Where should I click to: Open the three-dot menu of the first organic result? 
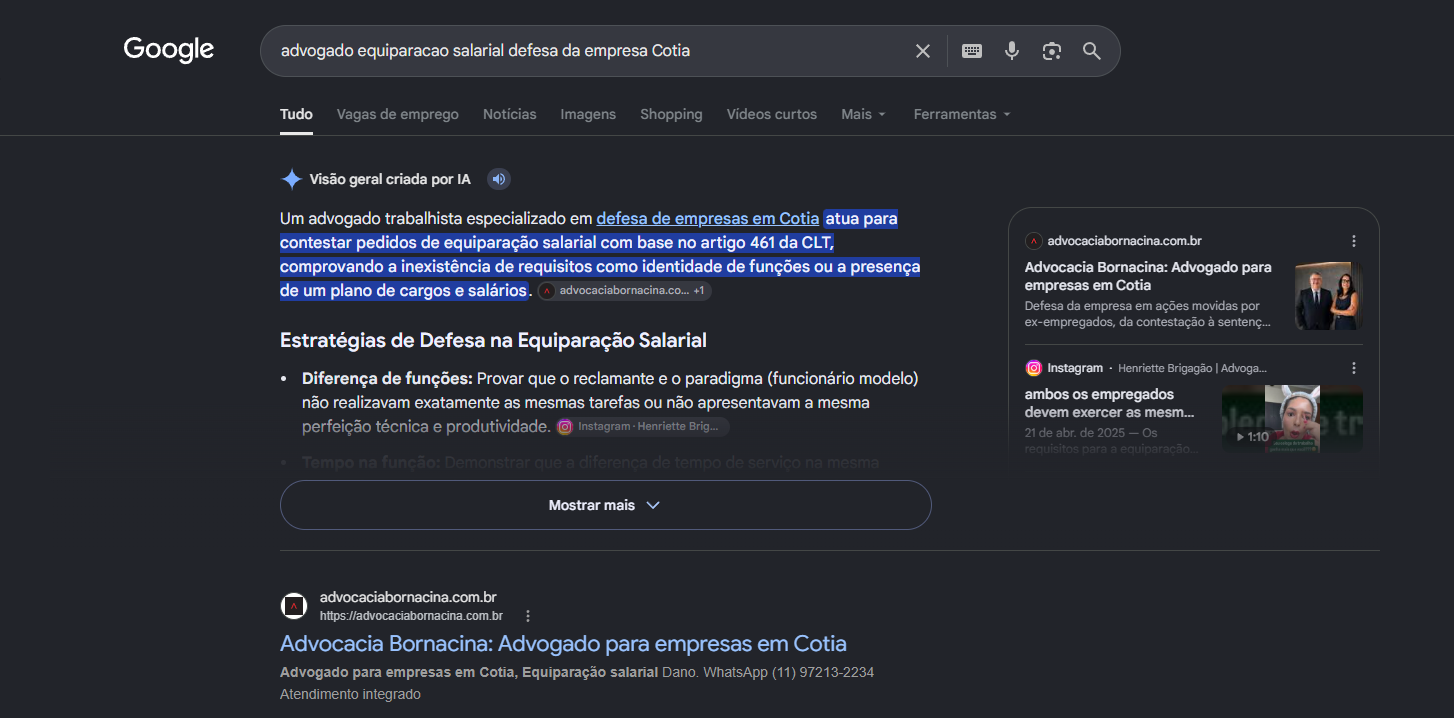point(528,616)
